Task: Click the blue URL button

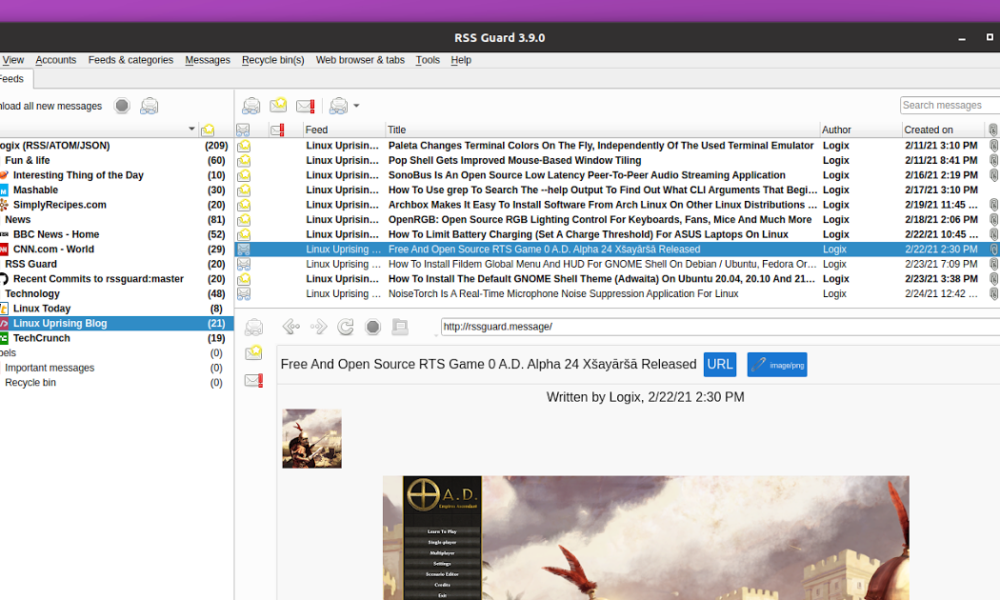Action: pos(719,365)
